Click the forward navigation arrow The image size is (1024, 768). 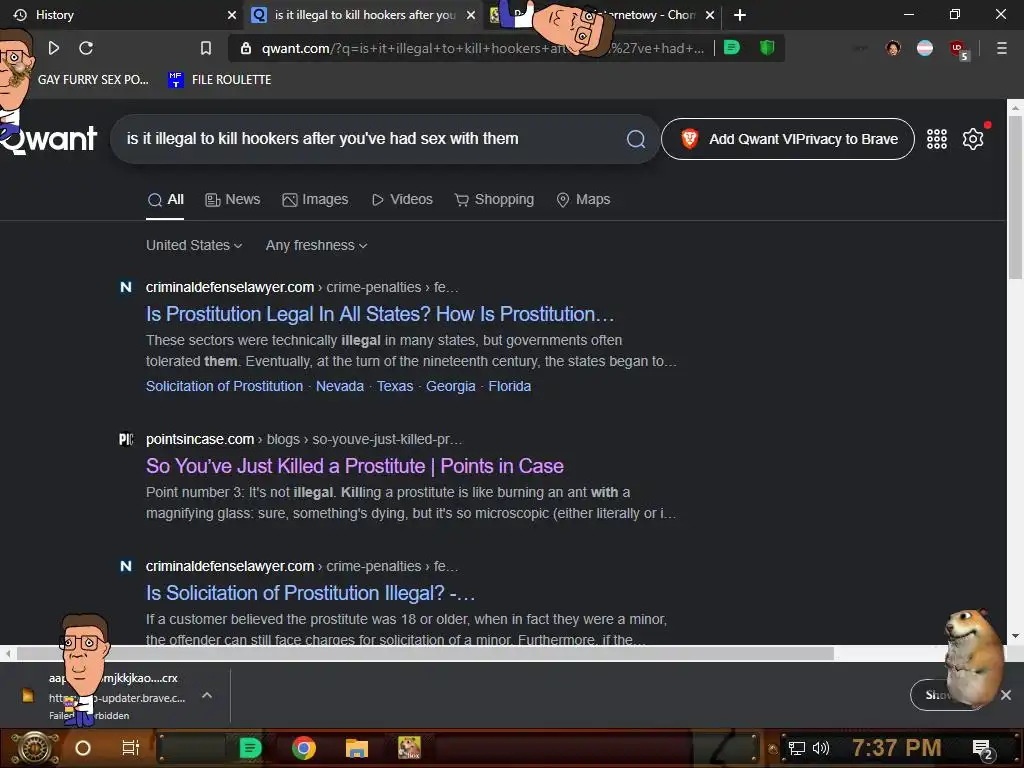click(x=54, y=48)
